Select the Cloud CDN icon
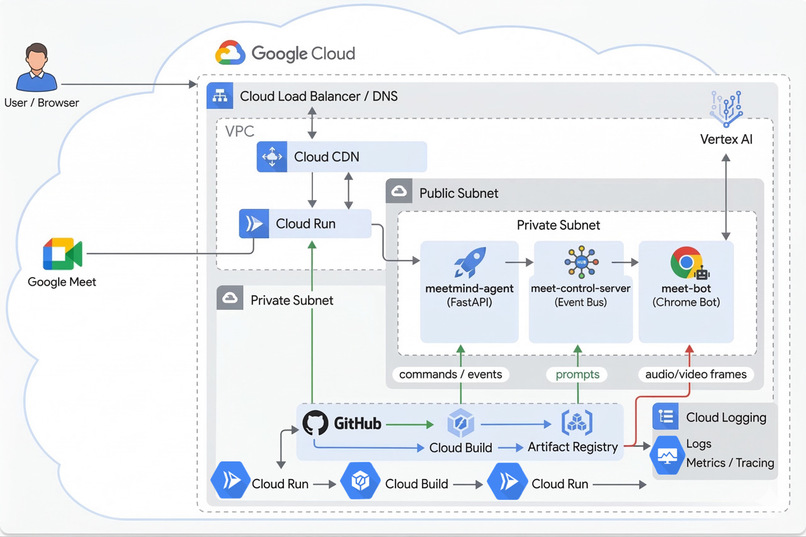The image size is (806, 537). (272, 156)
